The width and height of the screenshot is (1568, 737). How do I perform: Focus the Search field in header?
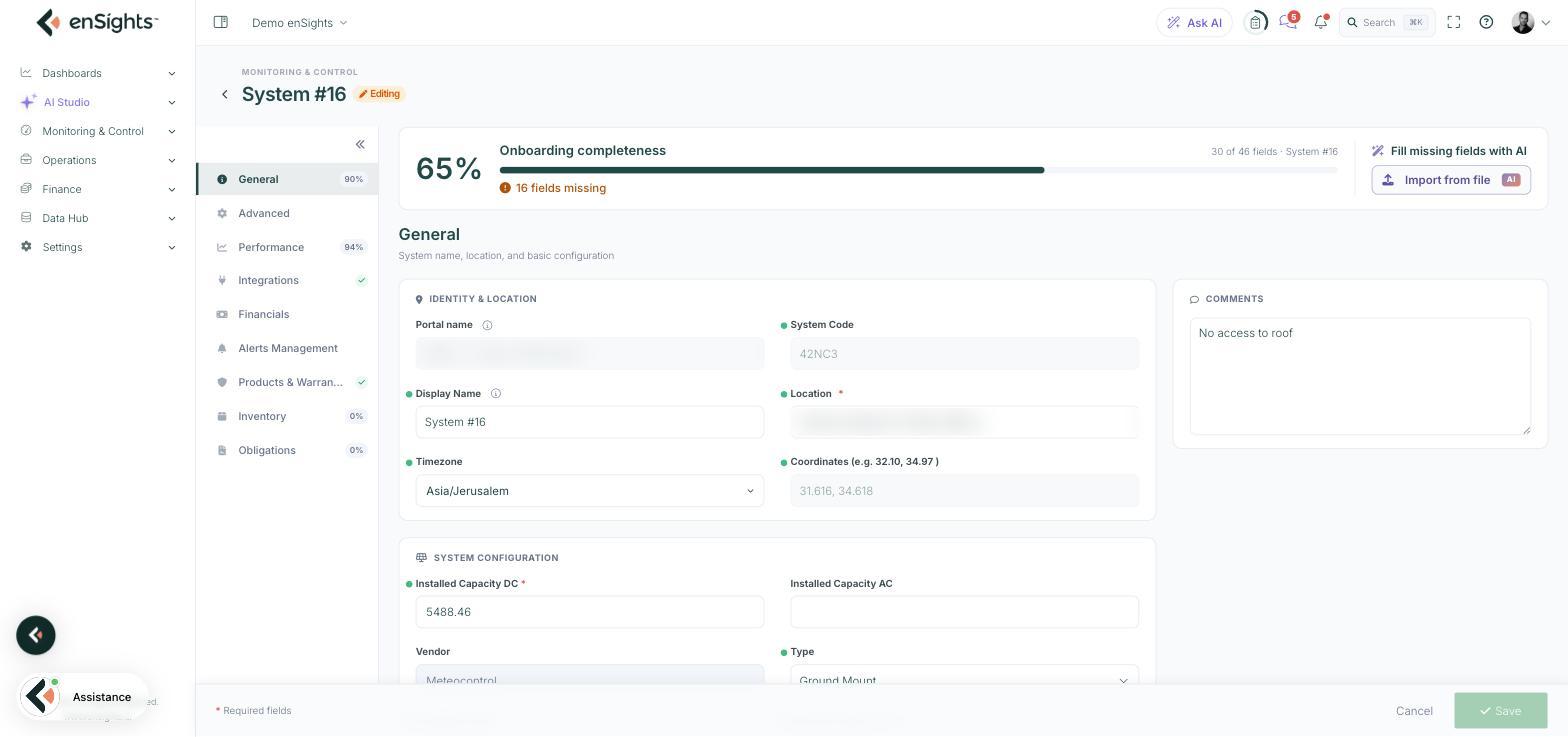(1387, 22)
